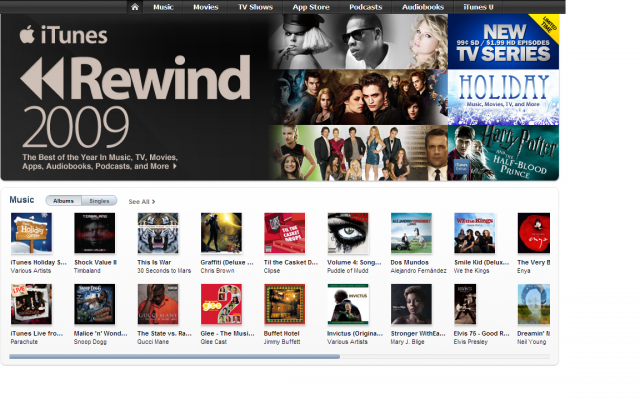Viewport: 640px width, 400px height.
Task: Switch Music section to Albums
Action: click(x=63, y=201)
